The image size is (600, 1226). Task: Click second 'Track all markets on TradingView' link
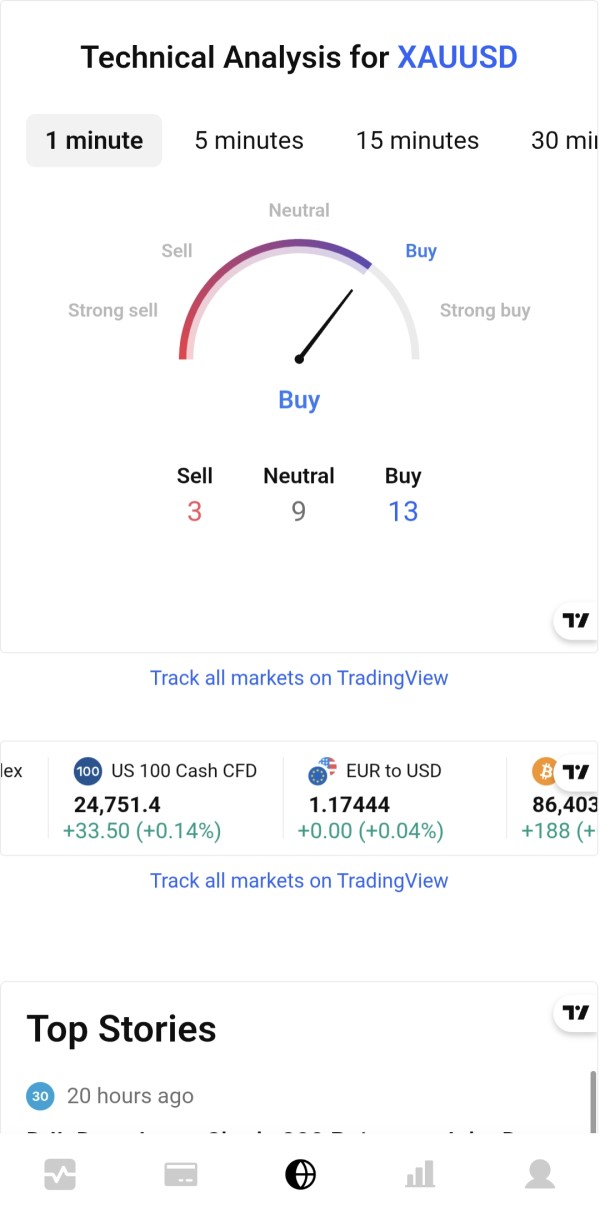click(x=299, y=881)
